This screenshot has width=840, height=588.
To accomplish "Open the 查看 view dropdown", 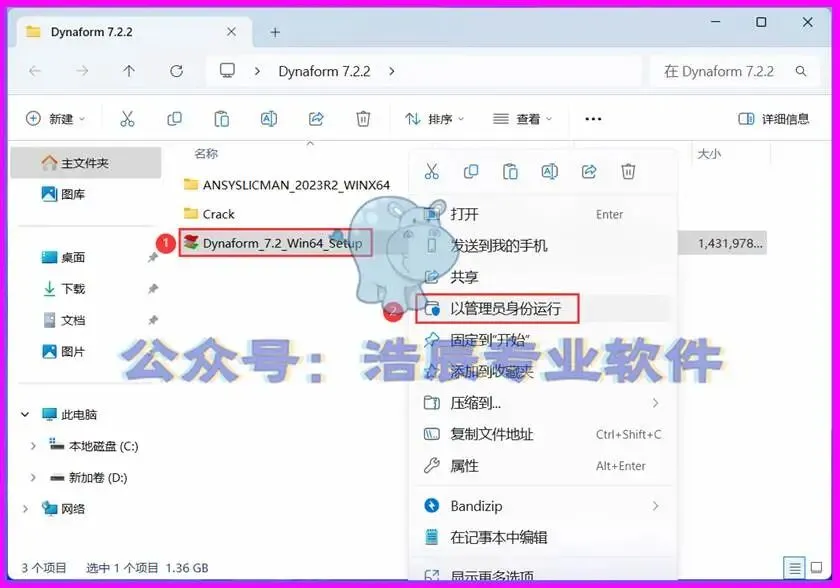I will (522, 119).
